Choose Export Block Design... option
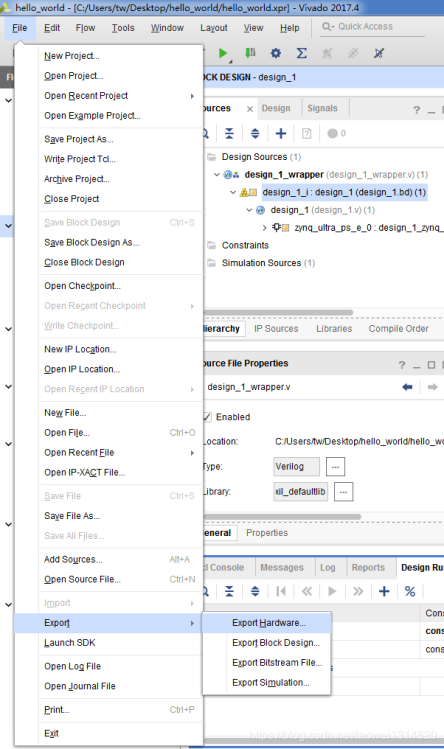The height and width of the screenshot is (749, 444). pyautogui.click(x=267, y=643)
